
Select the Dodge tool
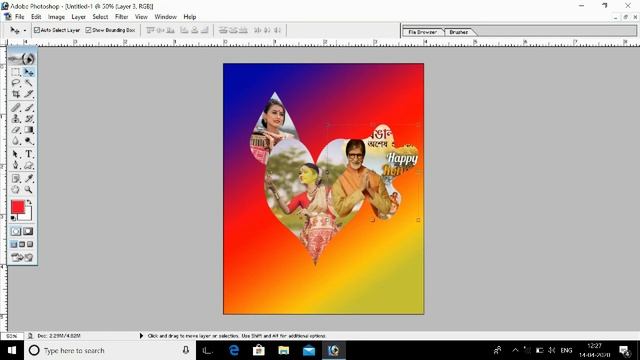tap(29, 141)
